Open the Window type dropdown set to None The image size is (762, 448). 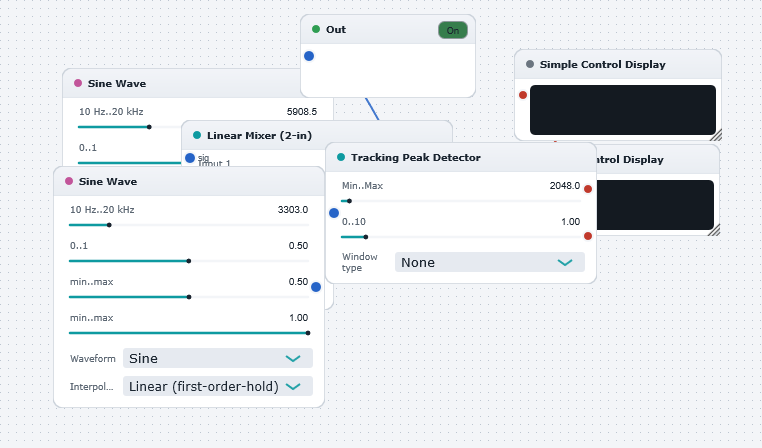point(490,262)
